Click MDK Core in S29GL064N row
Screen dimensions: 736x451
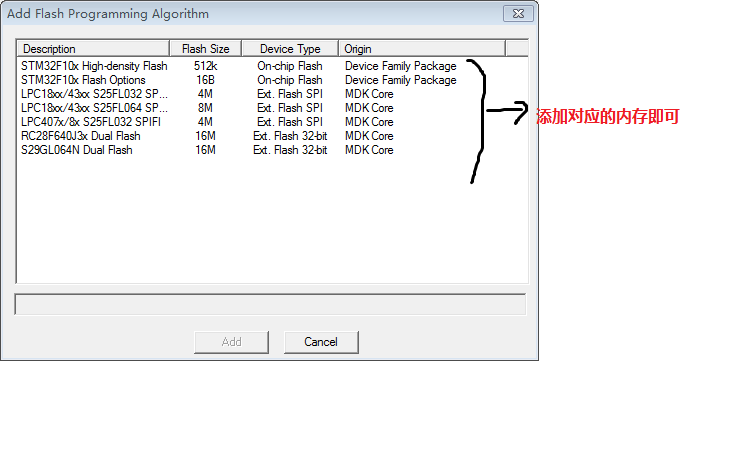point(369,150)
